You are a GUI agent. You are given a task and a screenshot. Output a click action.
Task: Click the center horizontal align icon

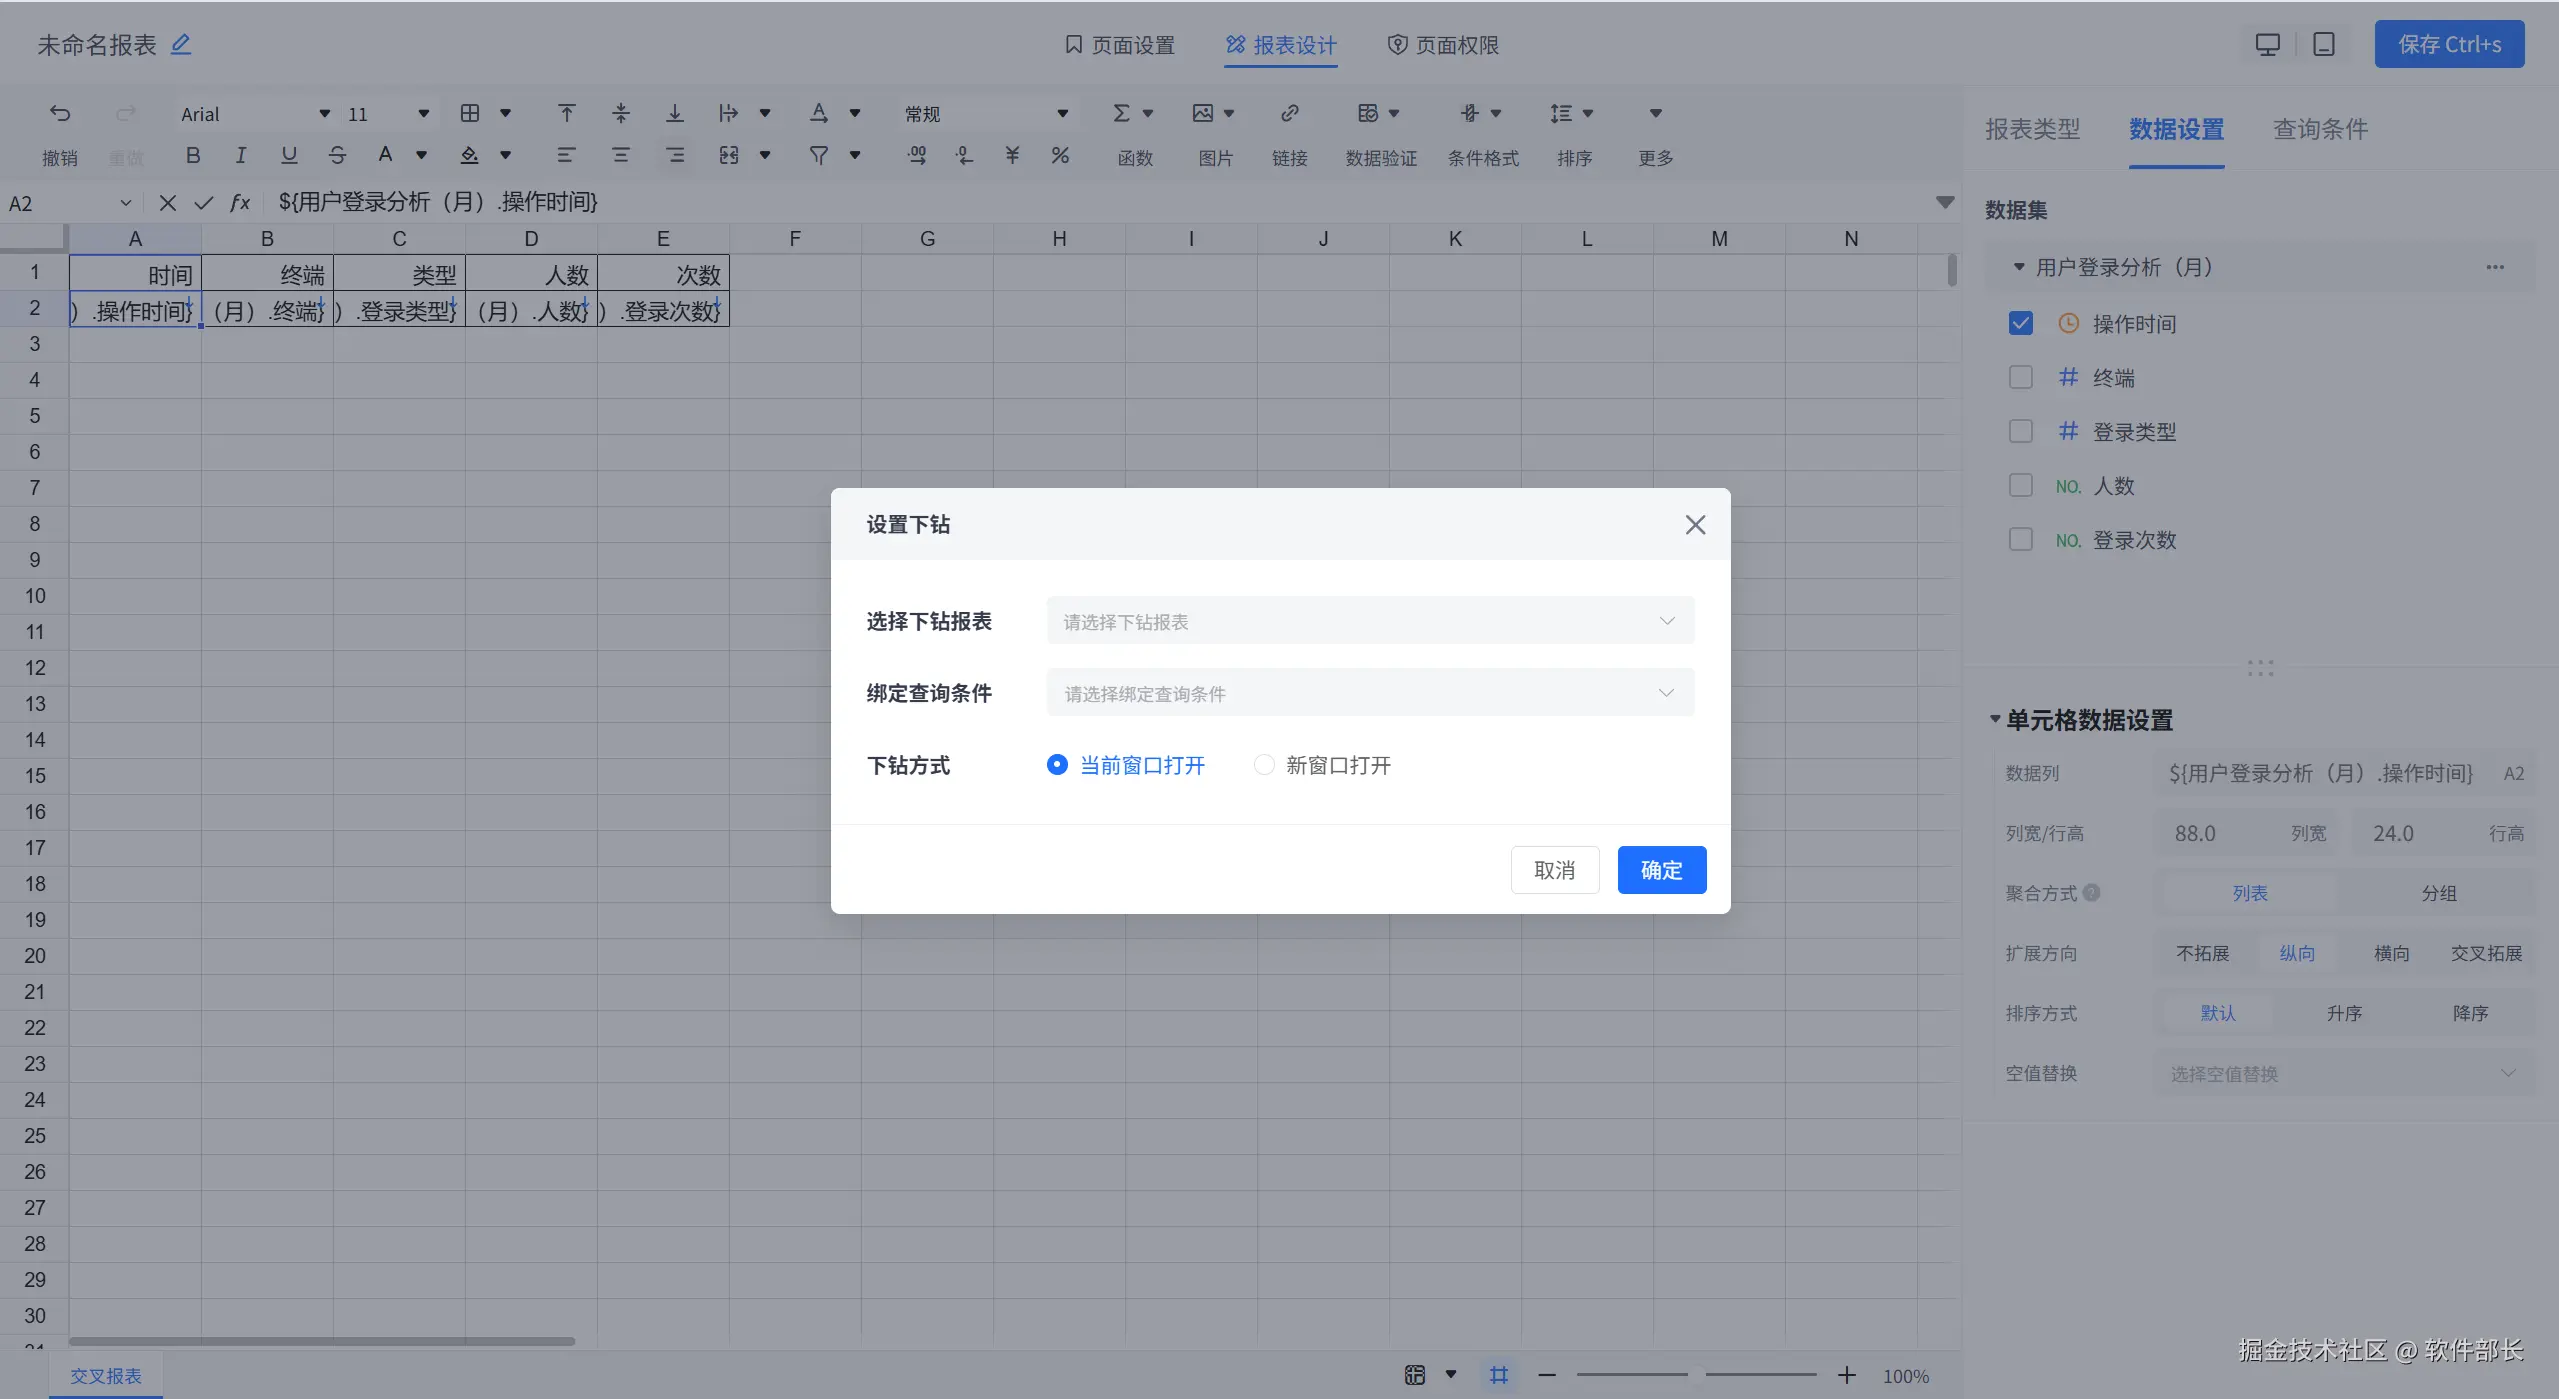(620, 155)
